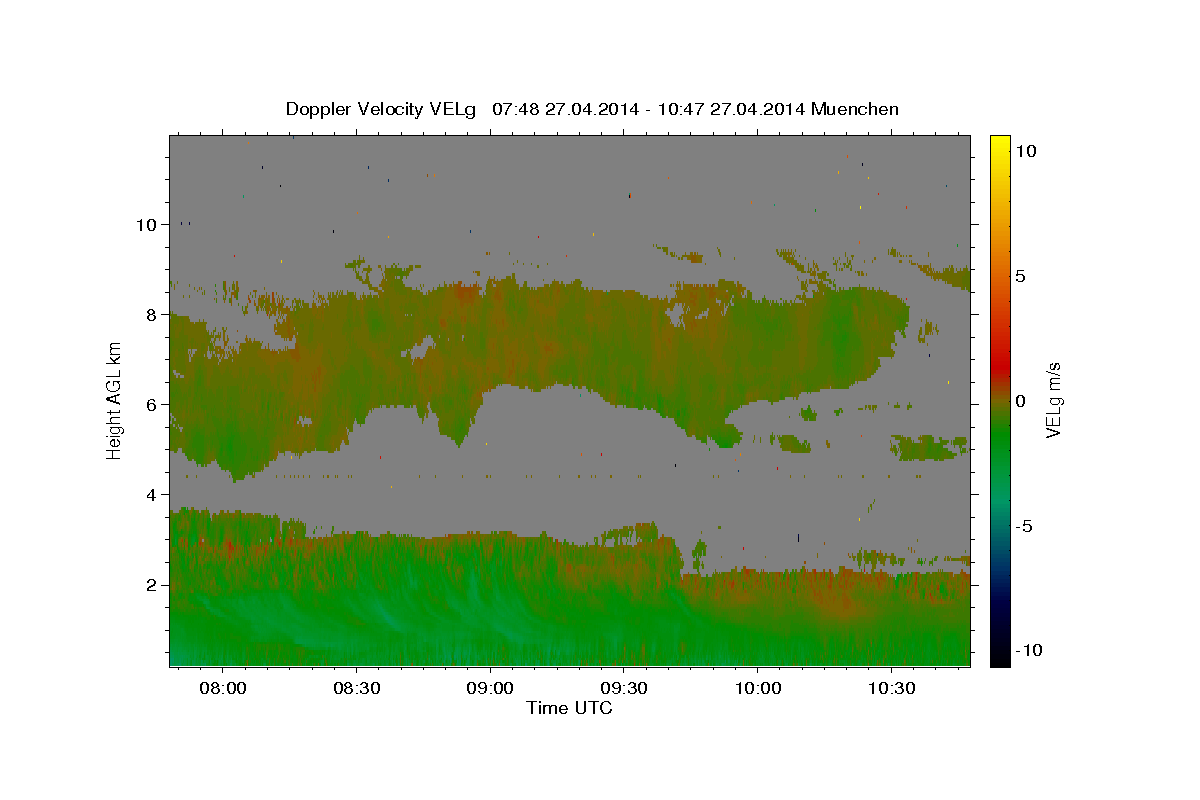The height and width of the screenshot is (800, 1200).
Task: Click the colorbar label 'VELg m/s'
Action: (x=1053, y=401)
